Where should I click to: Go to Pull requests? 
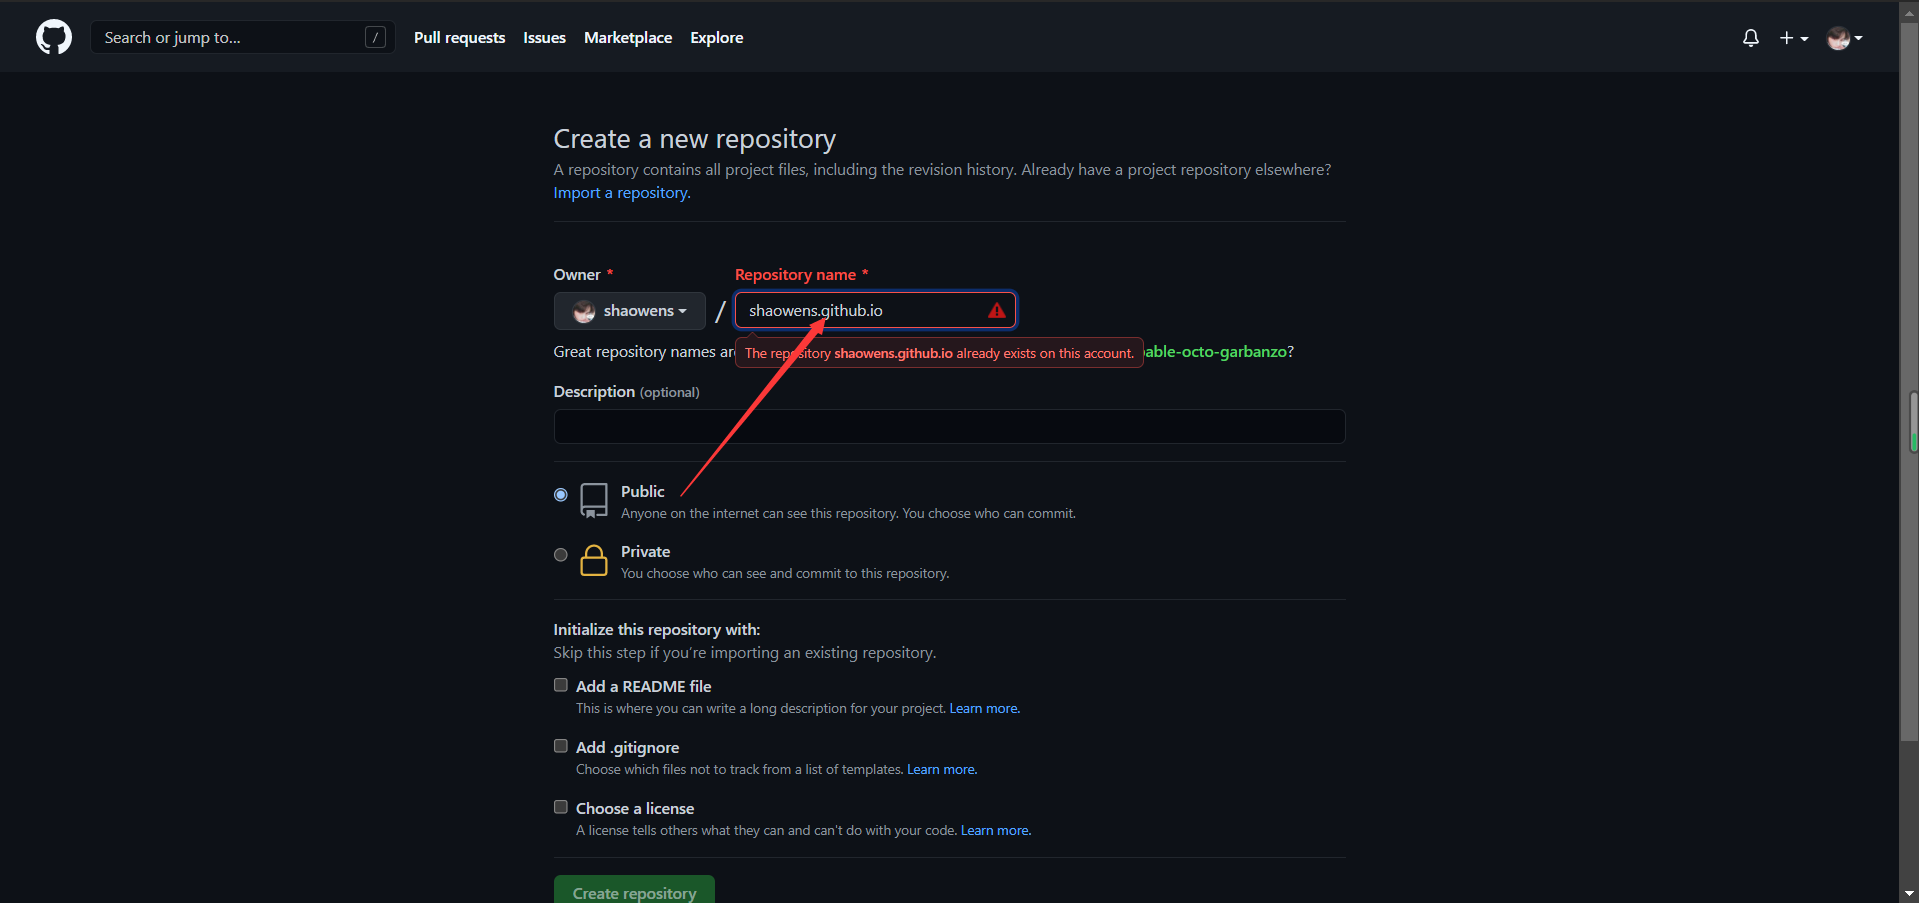click(459, 38)
